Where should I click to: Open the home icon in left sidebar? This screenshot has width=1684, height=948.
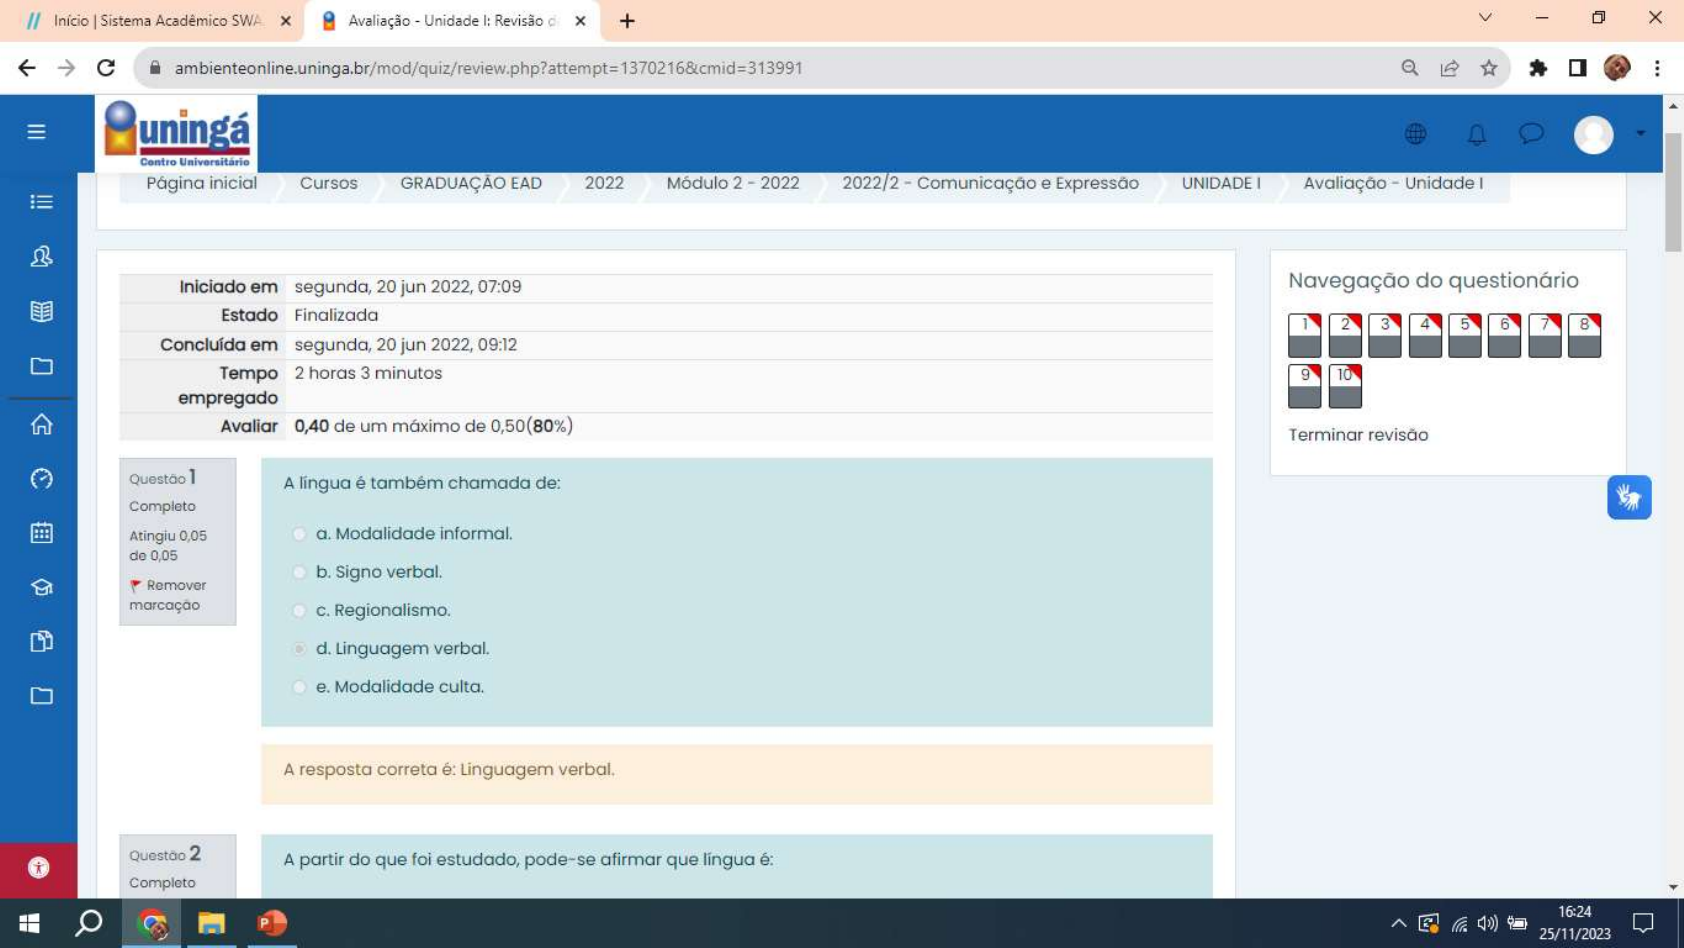pyautogui.click(x=41, y=424)
